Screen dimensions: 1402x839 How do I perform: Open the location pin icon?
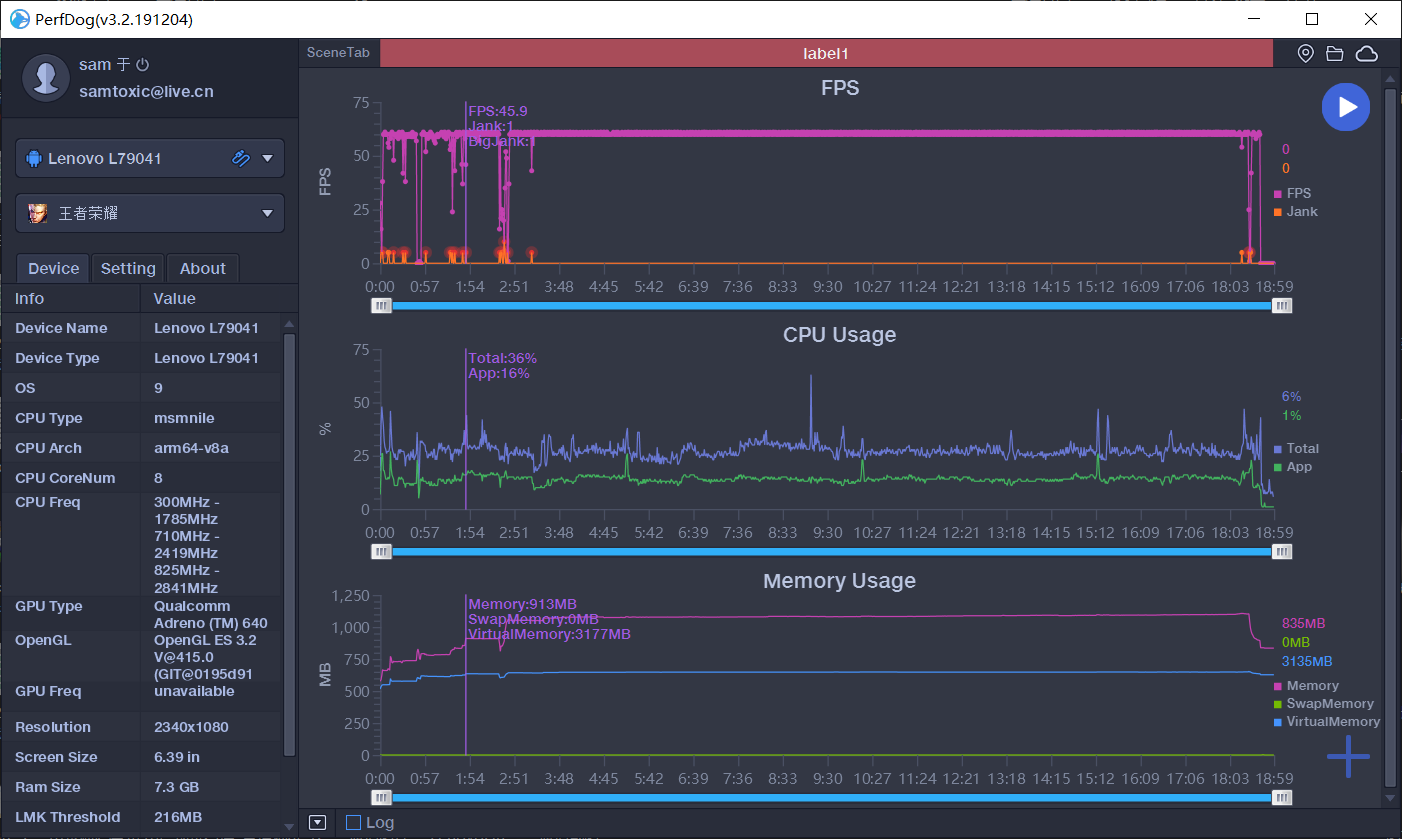(1305, 54)
